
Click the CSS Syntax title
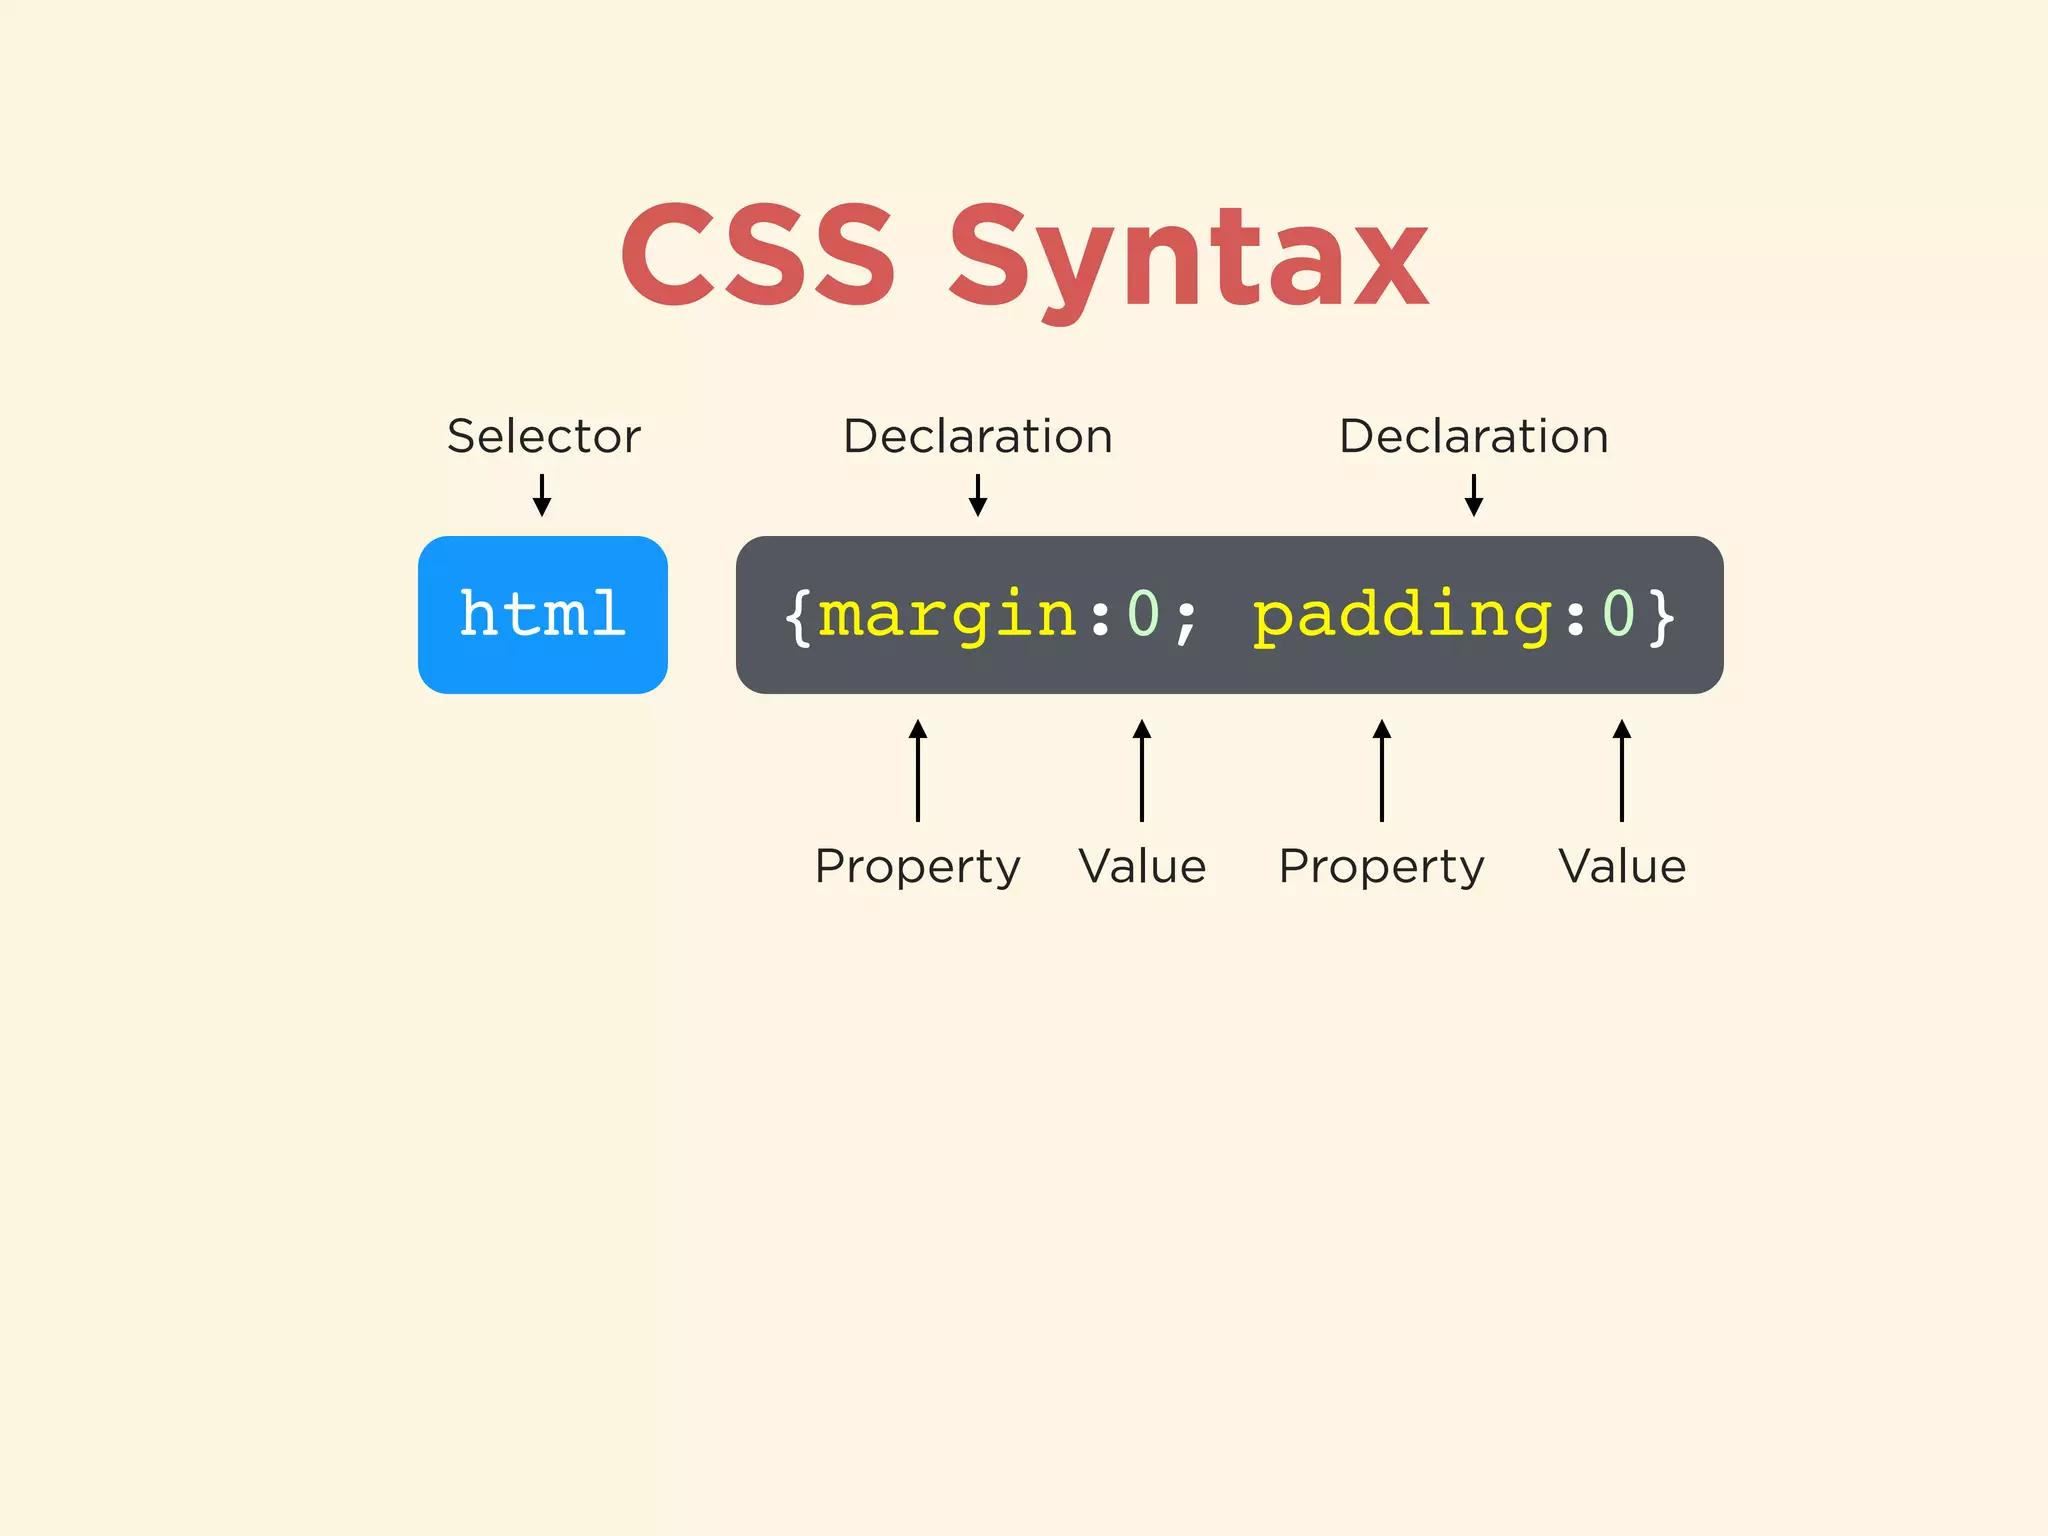(1024, 256)
